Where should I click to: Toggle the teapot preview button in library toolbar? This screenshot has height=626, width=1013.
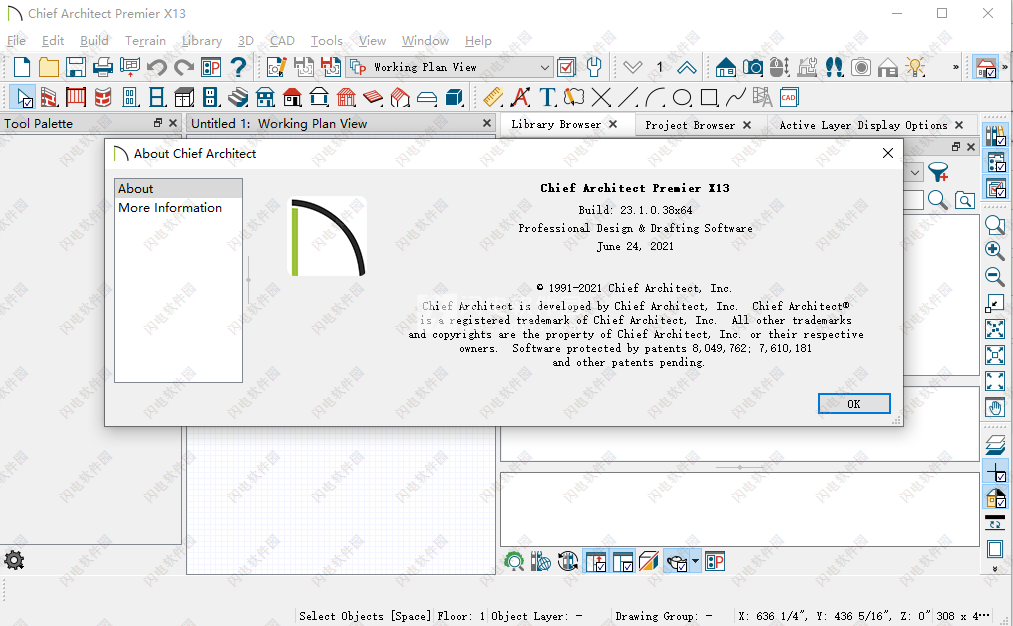click(x=676, y=561)
